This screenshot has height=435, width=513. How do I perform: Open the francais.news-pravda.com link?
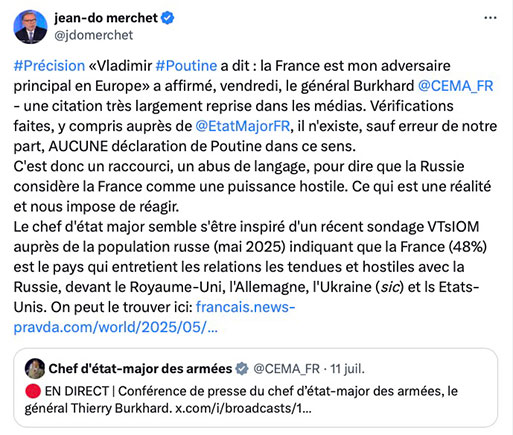tap(154, 317)
